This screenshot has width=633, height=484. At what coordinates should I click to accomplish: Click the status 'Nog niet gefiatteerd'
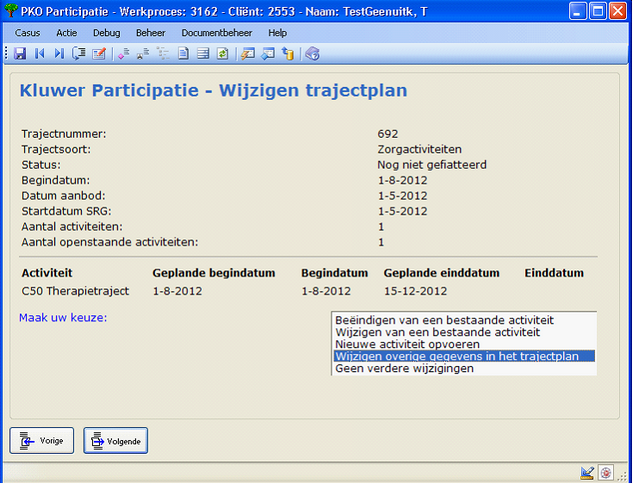point(432,165)
